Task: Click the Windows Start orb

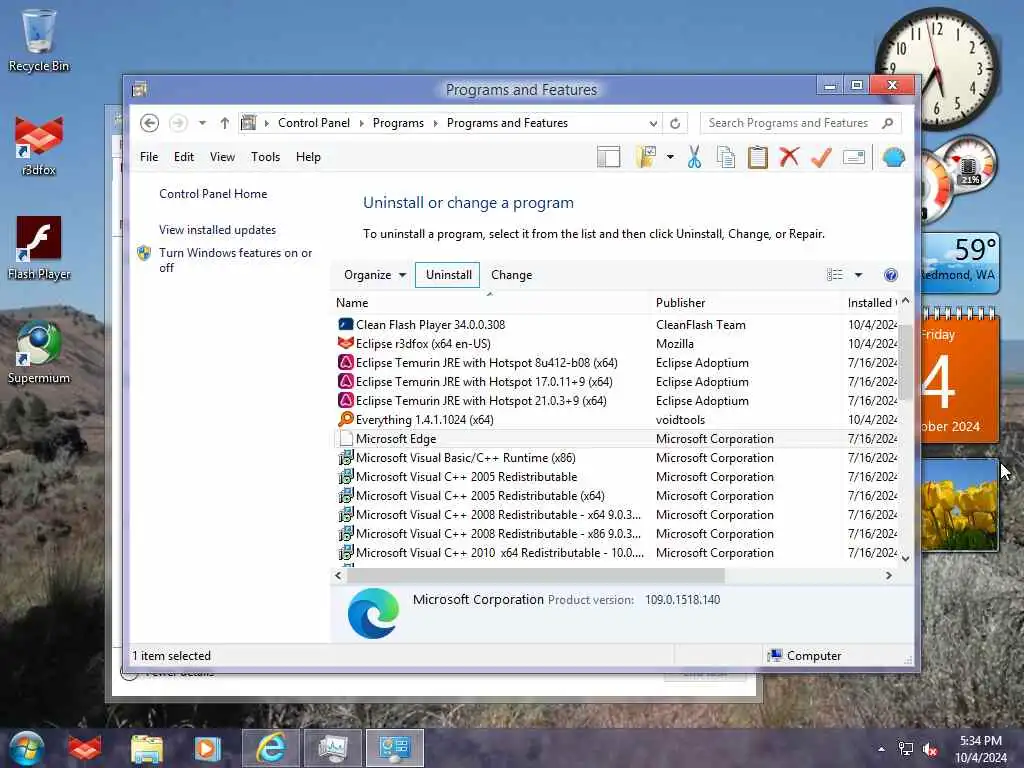Action: point(26,748)
